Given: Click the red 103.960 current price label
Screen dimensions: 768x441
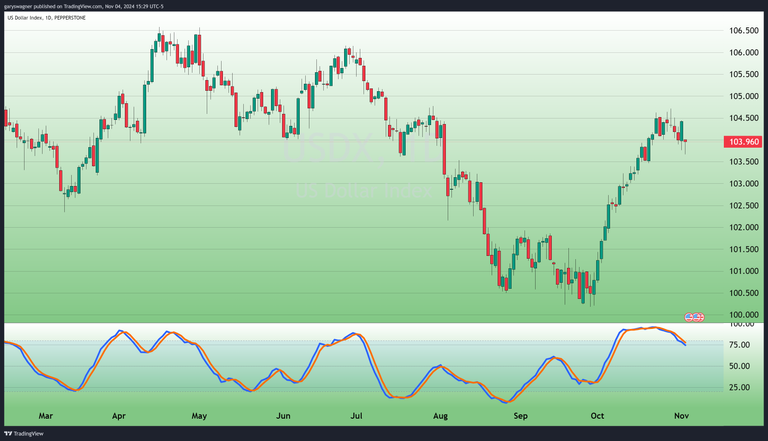Looking at the screenshot, I should pos(741,141).
